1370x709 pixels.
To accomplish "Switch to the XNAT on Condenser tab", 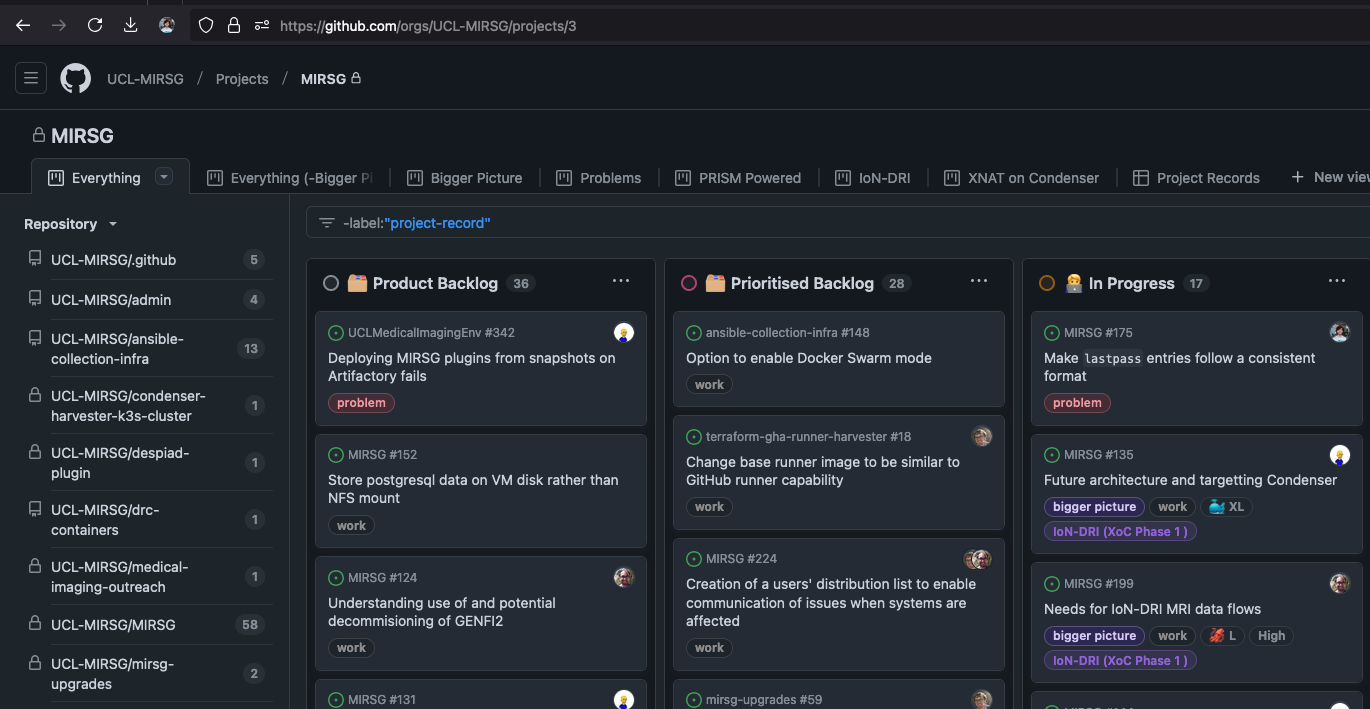I will point(1032,178).
